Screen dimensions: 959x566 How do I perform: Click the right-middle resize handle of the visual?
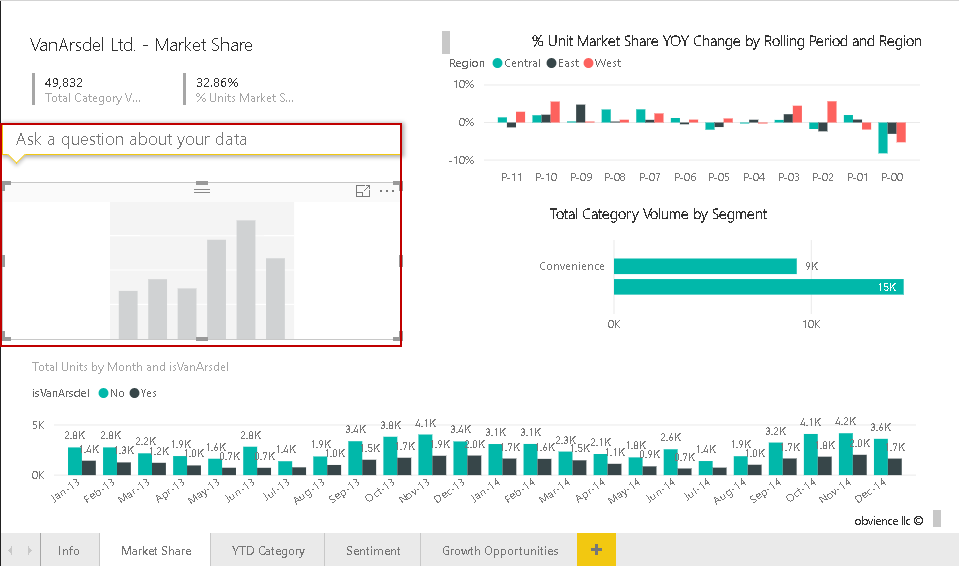click(400, 261)
